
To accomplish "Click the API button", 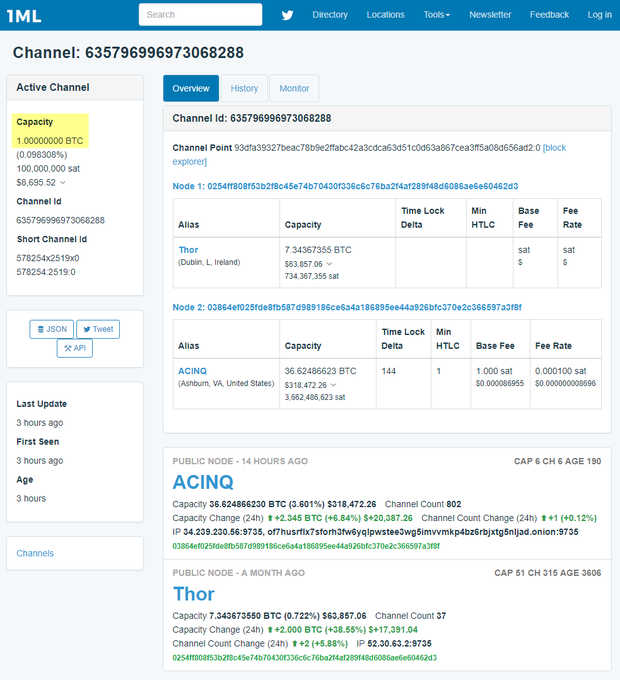I will tap(75, 348).
